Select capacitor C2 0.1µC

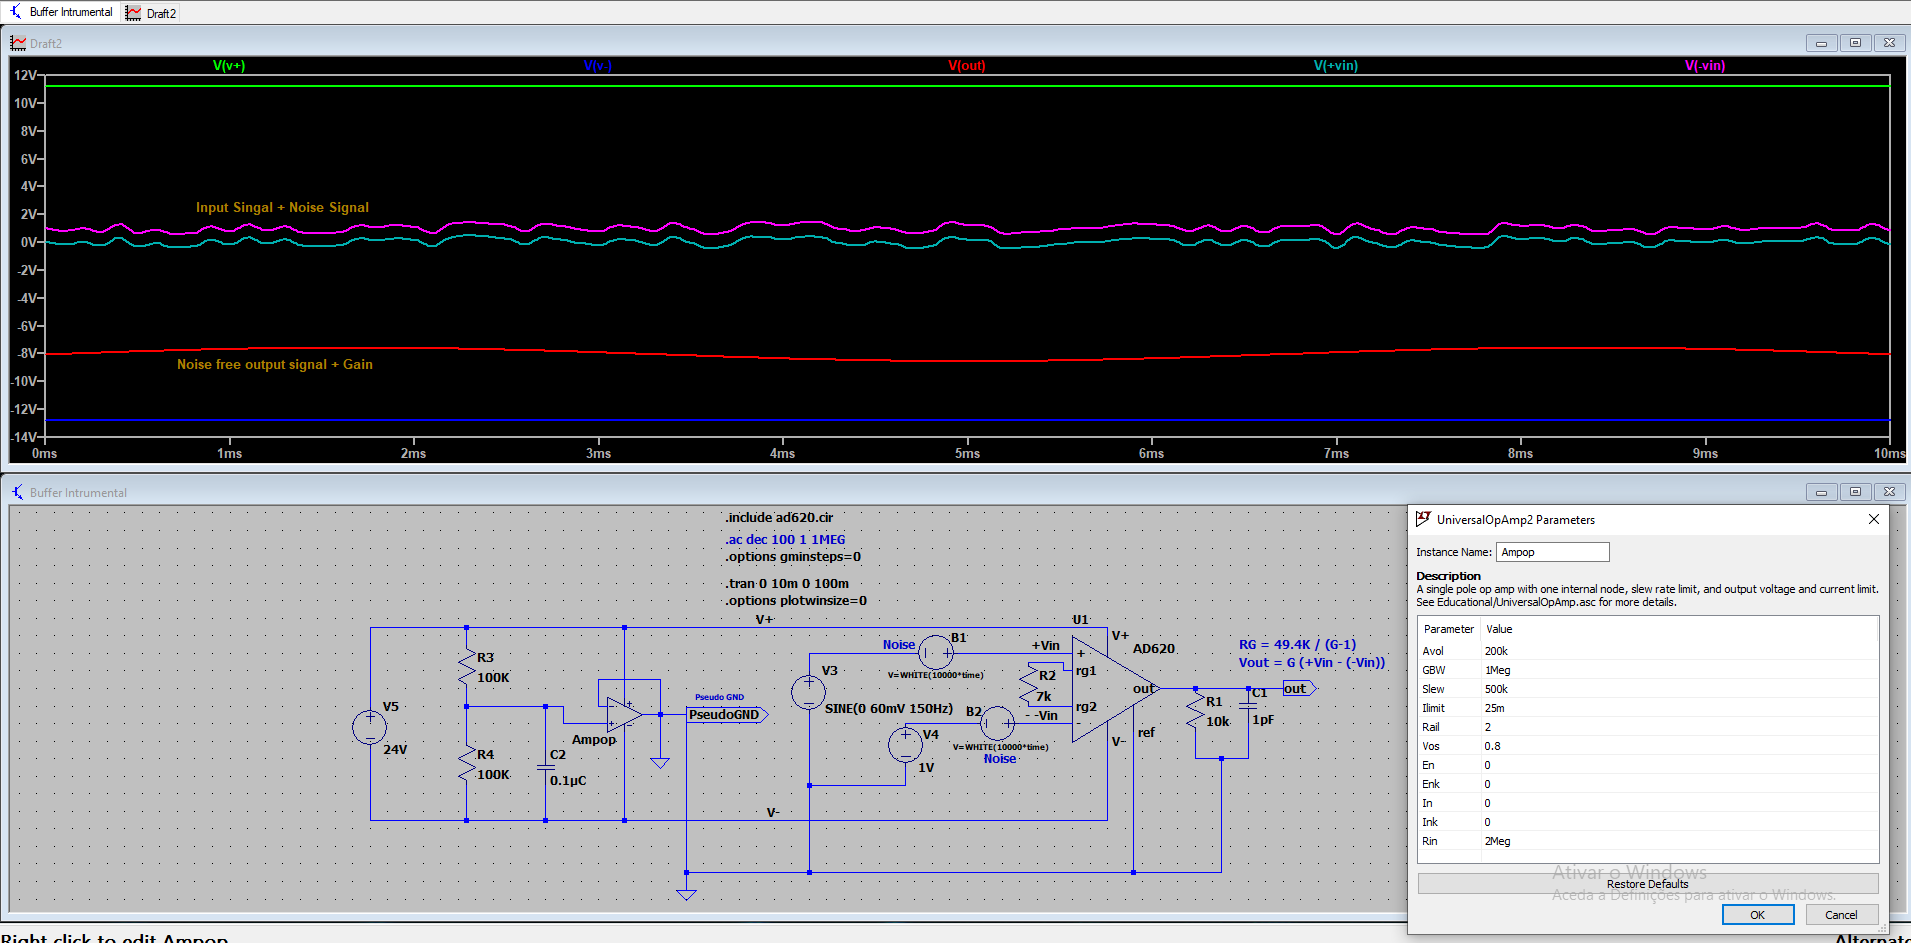click(545, 767)
